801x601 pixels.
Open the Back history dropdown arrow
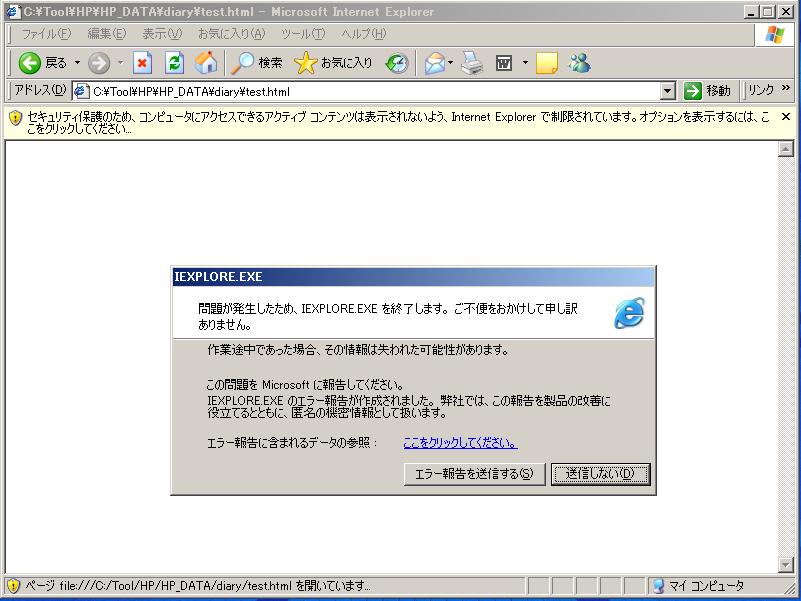point(77,63)
